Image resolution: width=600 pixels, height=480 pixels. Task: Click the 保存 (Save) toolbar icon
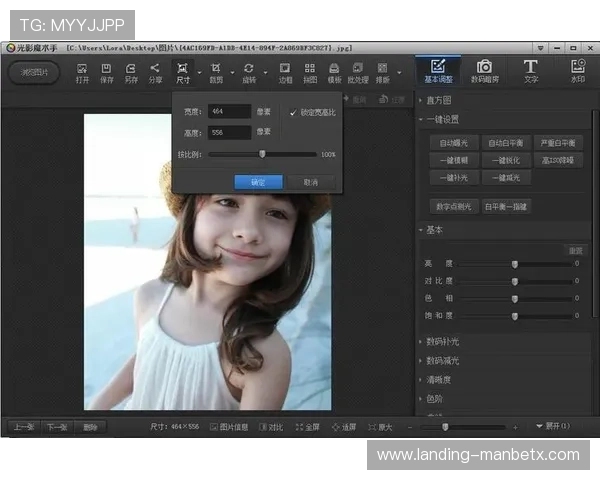[x=106, y=70]
